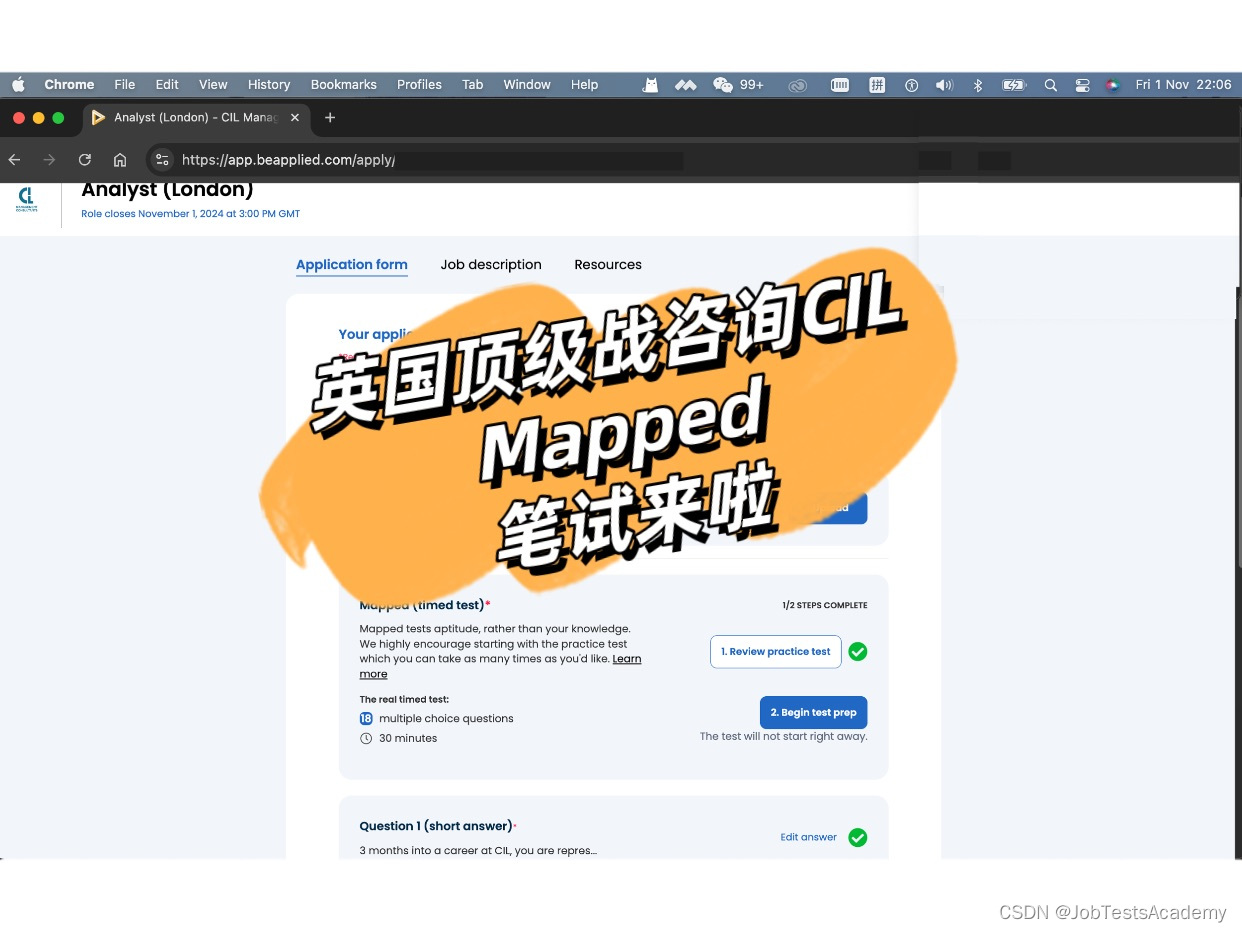Click the role closing date text
1242x932 pixels.
coord(190,214)
